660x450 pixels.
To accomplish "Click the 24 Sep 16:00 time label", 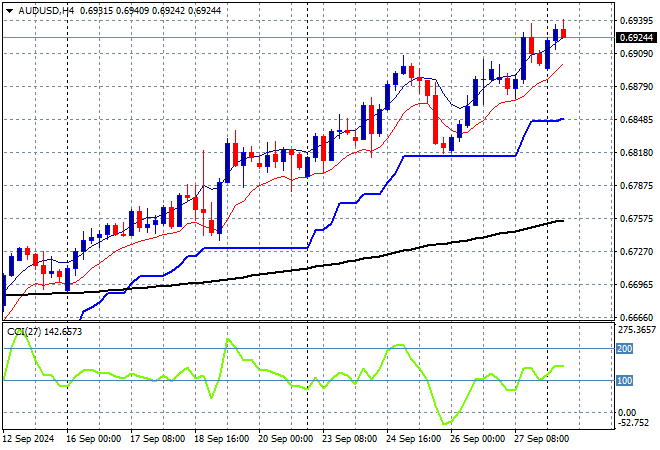I will 413,439.
